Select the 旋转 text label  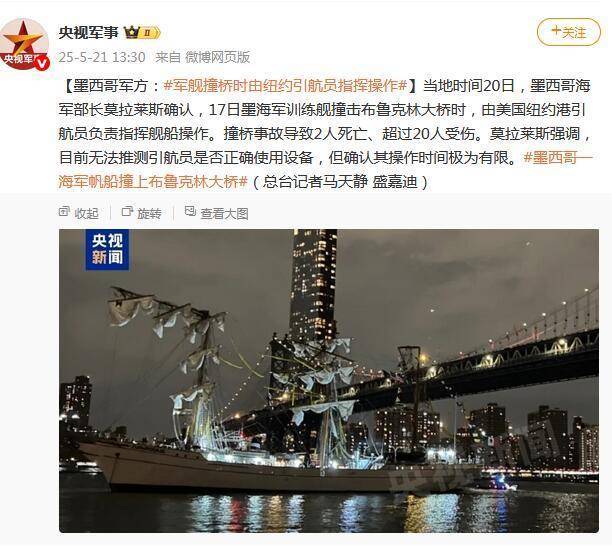[x=149, y=214]
